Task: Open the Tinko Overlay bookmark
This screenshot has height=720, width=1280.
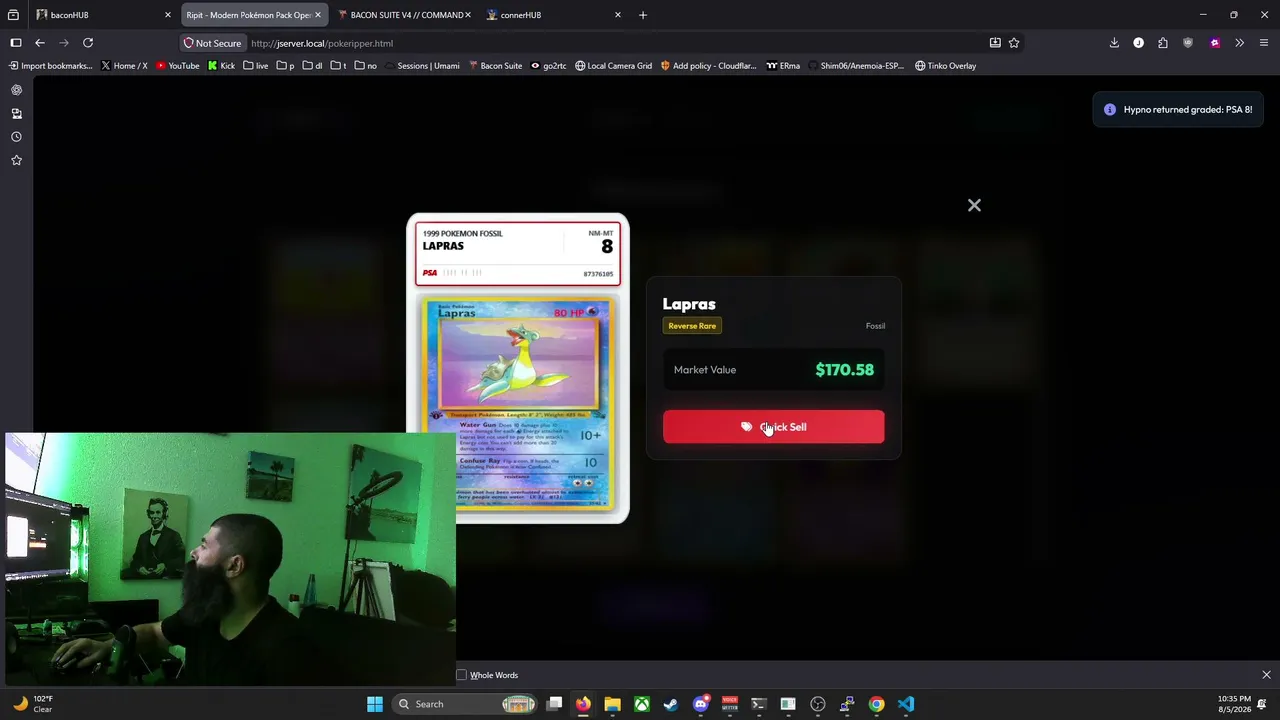Action: click(x=945, y=66)
